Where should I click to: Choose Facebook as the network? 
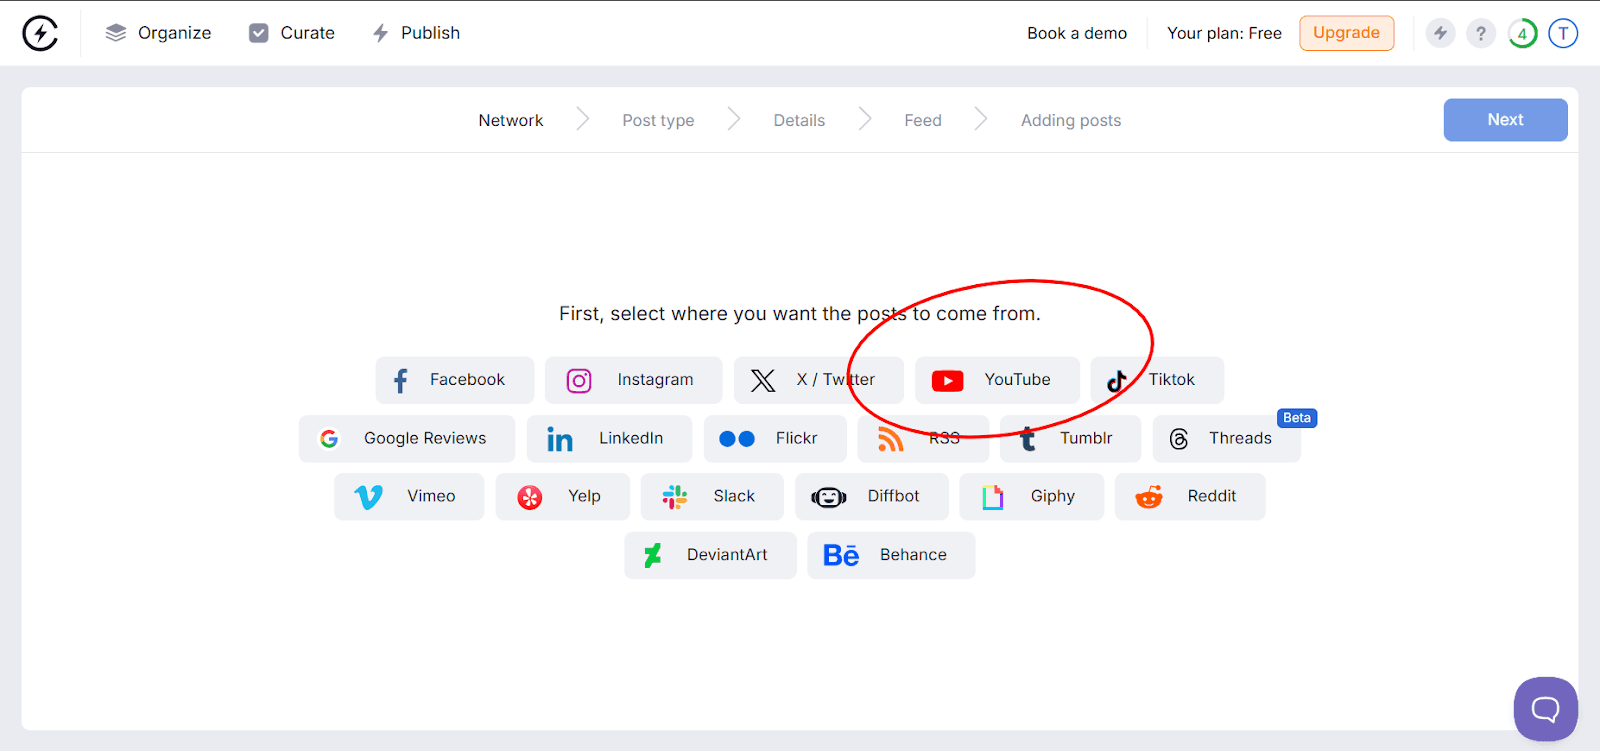pos(454,380)
